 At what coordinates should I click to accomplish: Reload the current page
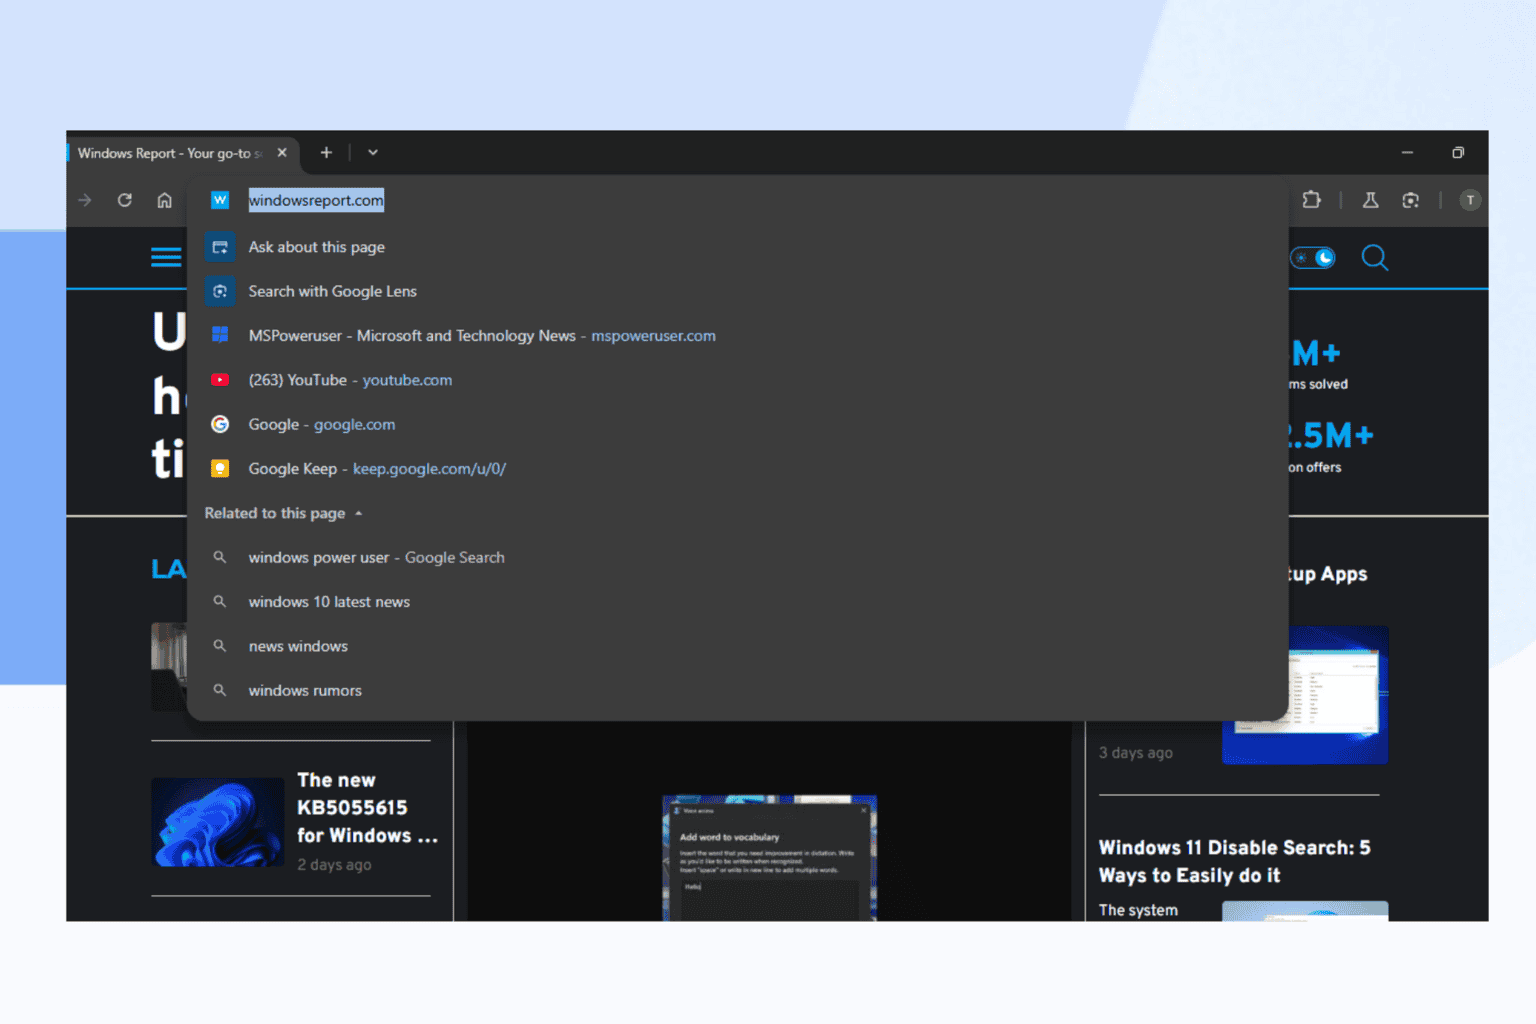point(125,200)
